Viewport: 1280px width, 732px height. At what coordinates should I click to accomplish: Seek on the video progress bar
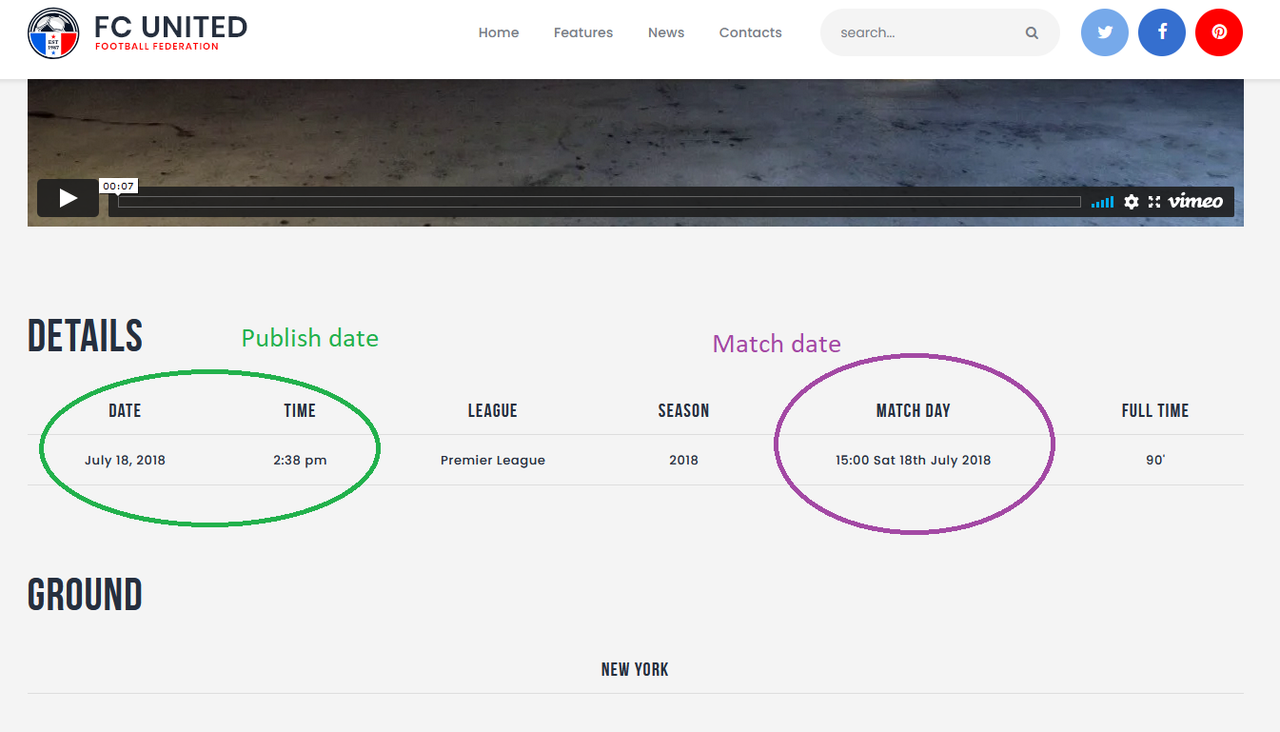599,202
